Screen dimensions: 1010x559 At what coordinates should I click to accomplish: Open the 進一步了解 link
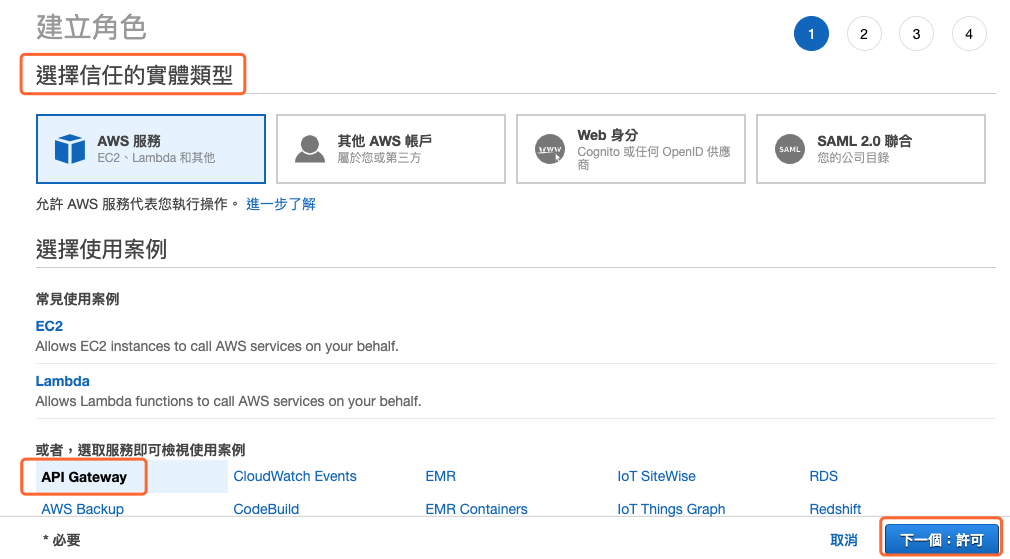pos(281,204)
